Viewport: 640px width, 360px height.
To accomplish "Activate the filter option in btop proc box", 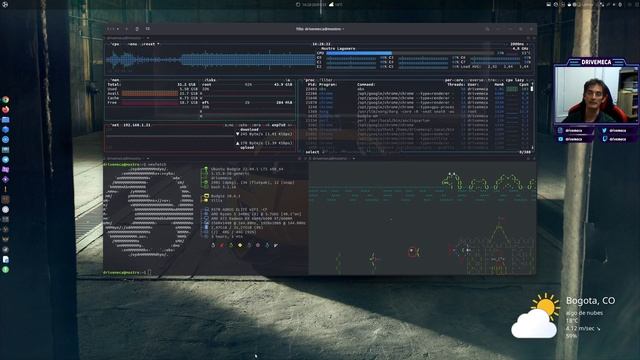I will point(327,80).
